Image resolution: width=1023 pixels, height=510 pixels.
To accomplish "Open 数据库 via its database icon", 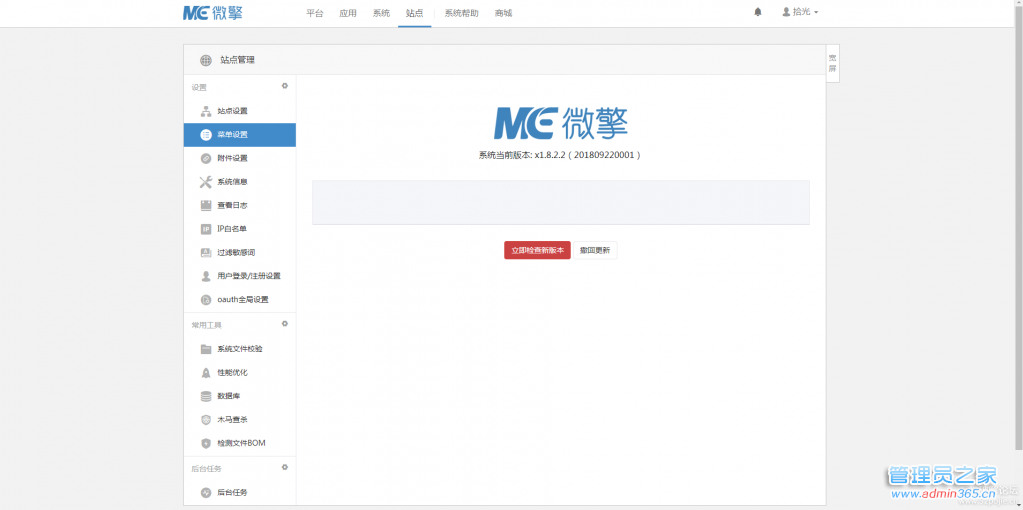I will [x=206, y=396].
